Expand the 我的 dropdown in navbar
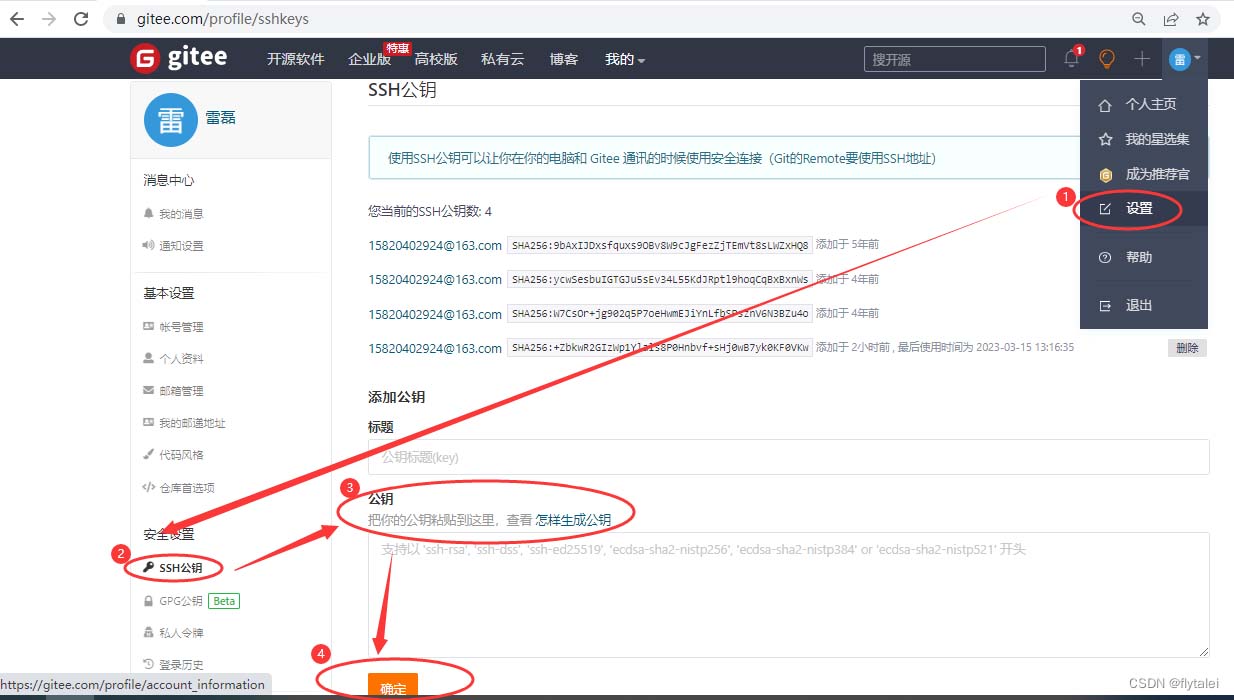 click(624, 59)
